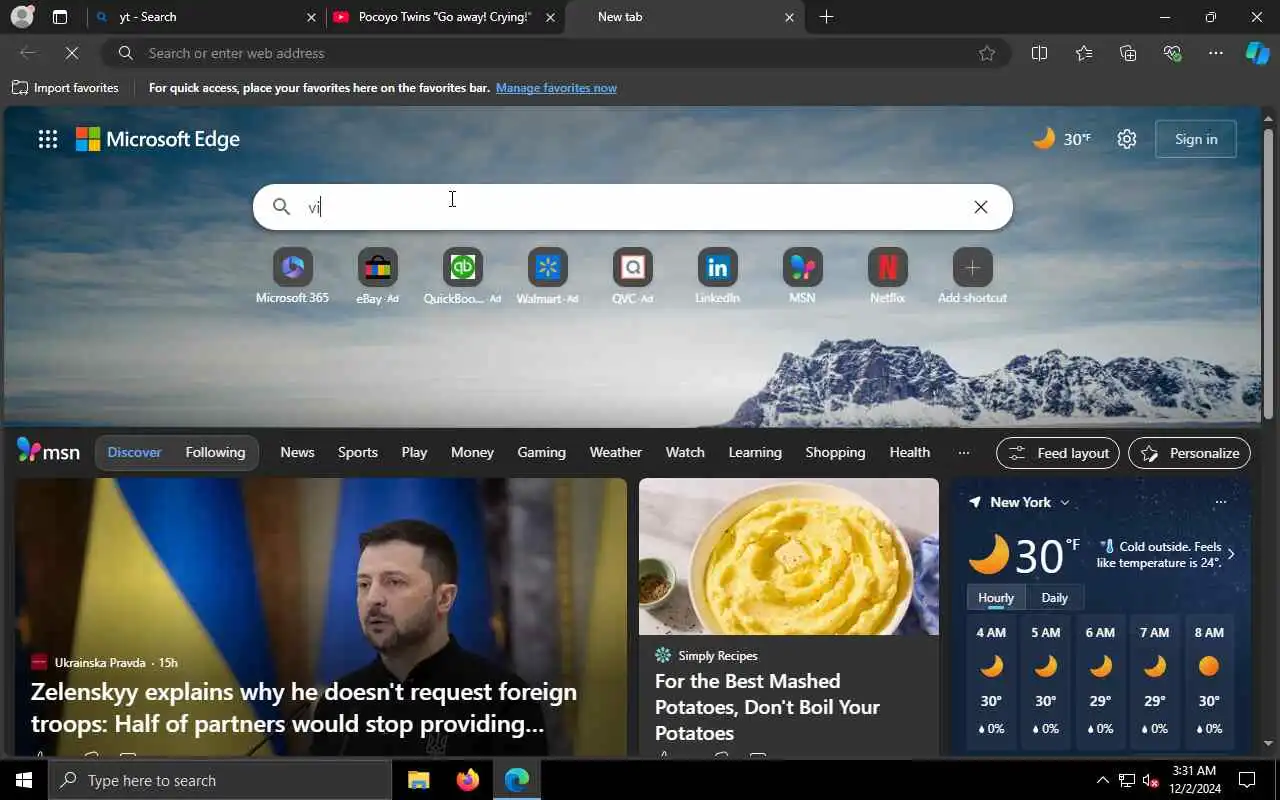Open tab actions menu icon

tap(60, 17)
